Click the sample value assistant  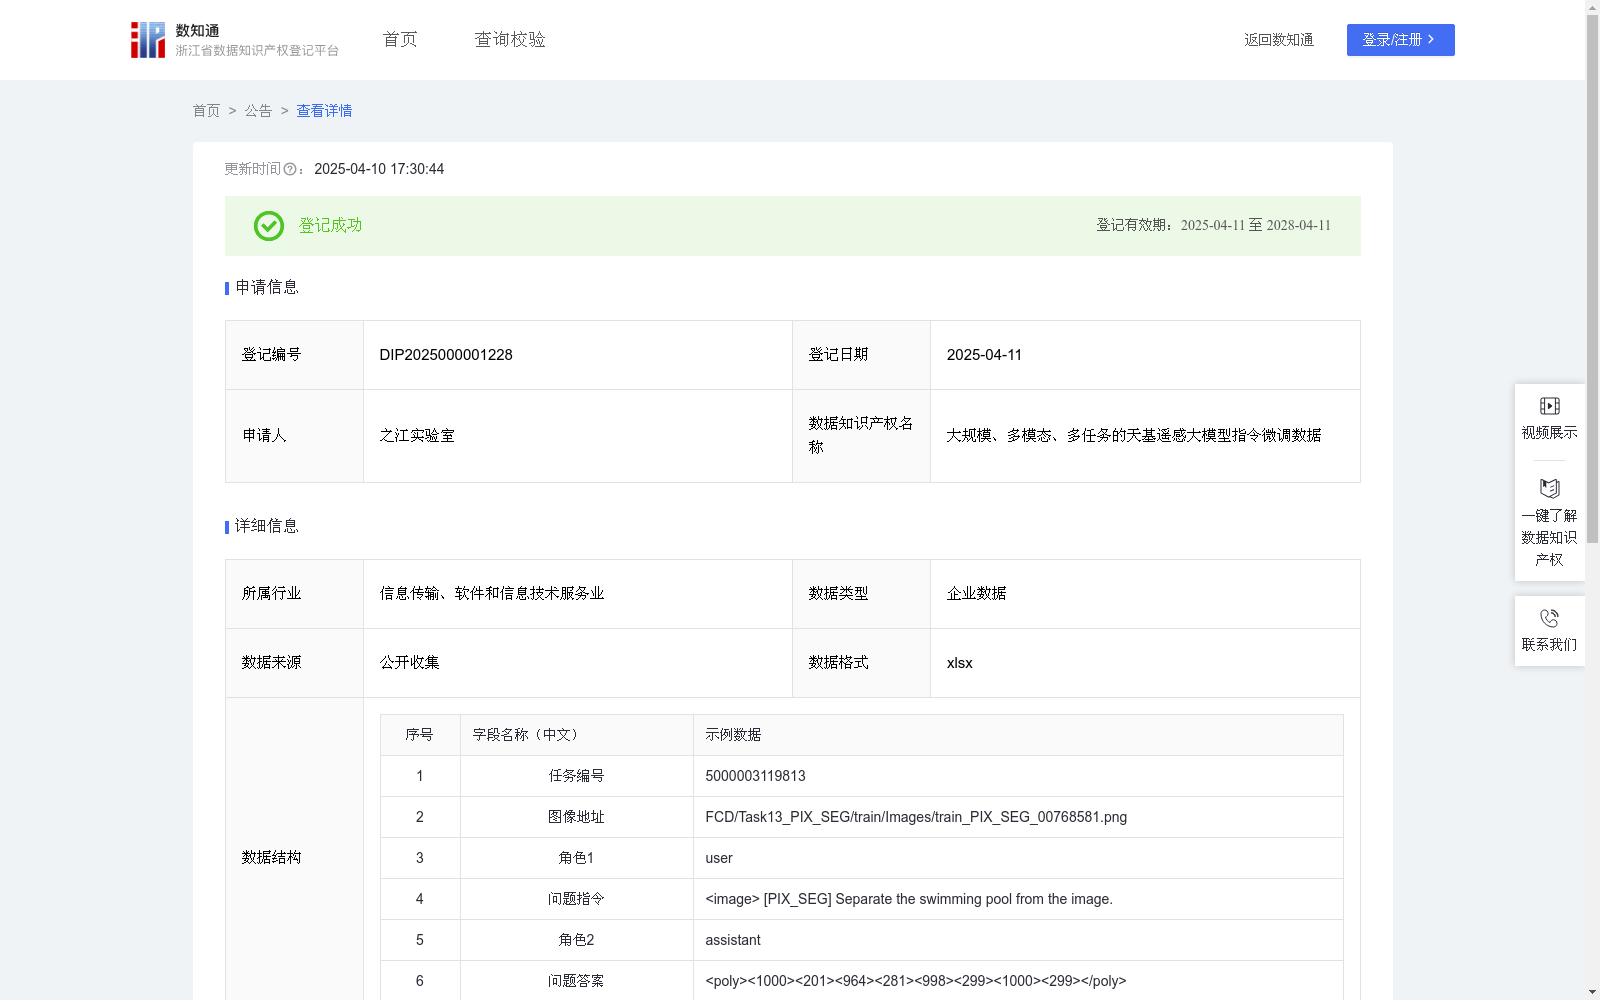point(733,940)
